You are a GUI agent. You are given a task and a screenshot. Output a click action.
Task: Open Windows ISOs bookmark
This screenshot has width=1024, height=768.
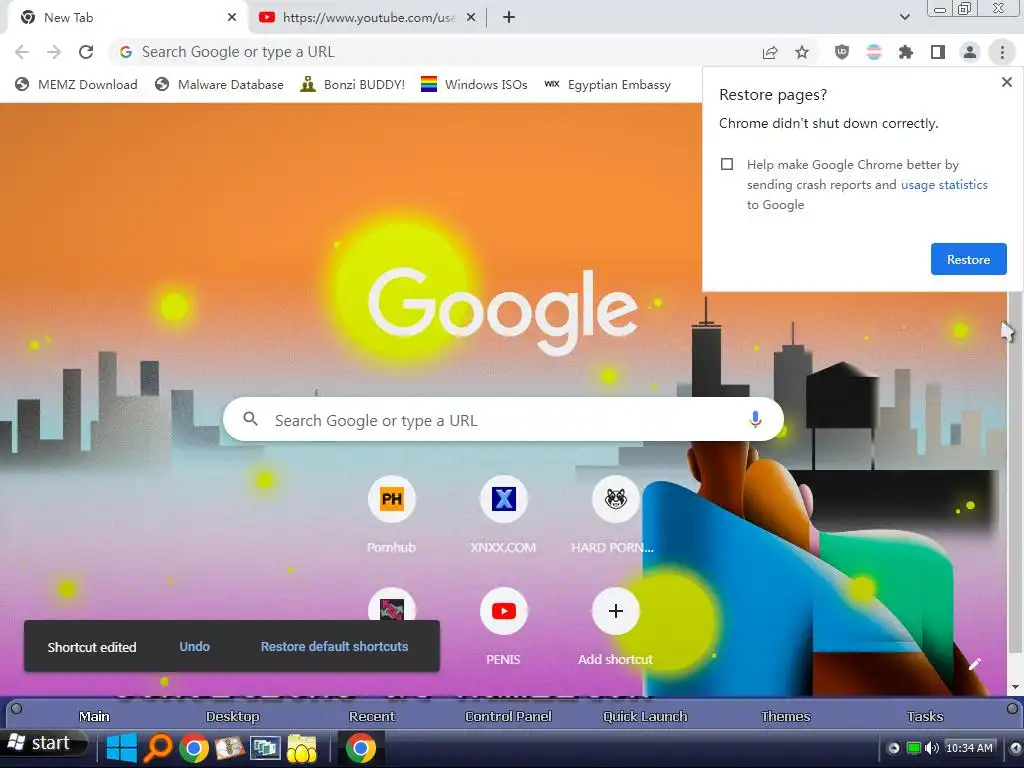474,84
